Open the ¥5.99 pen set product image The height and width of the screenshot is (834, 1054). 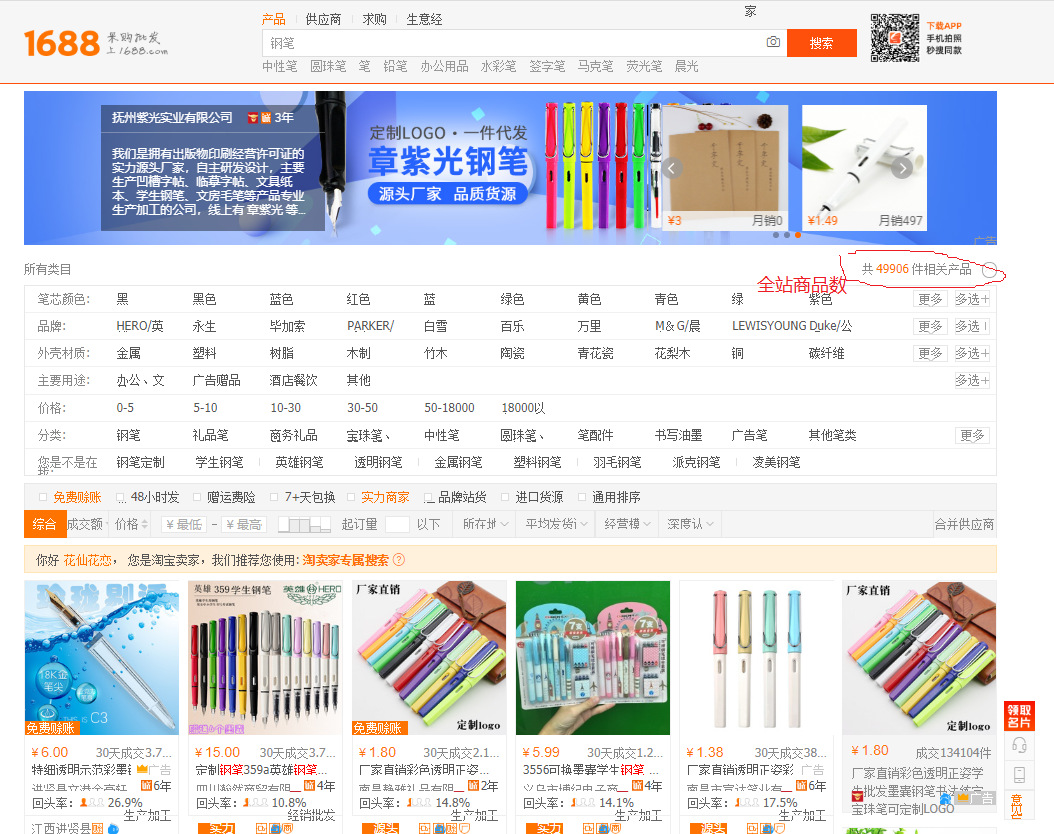tap(593, 658)
